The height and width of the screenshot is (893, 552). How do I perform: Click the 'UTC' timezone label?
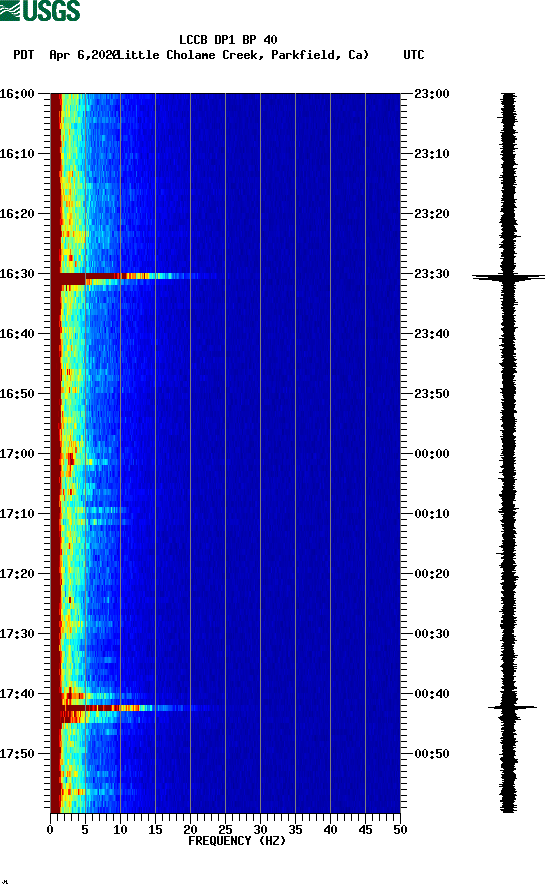pos(414,55)
